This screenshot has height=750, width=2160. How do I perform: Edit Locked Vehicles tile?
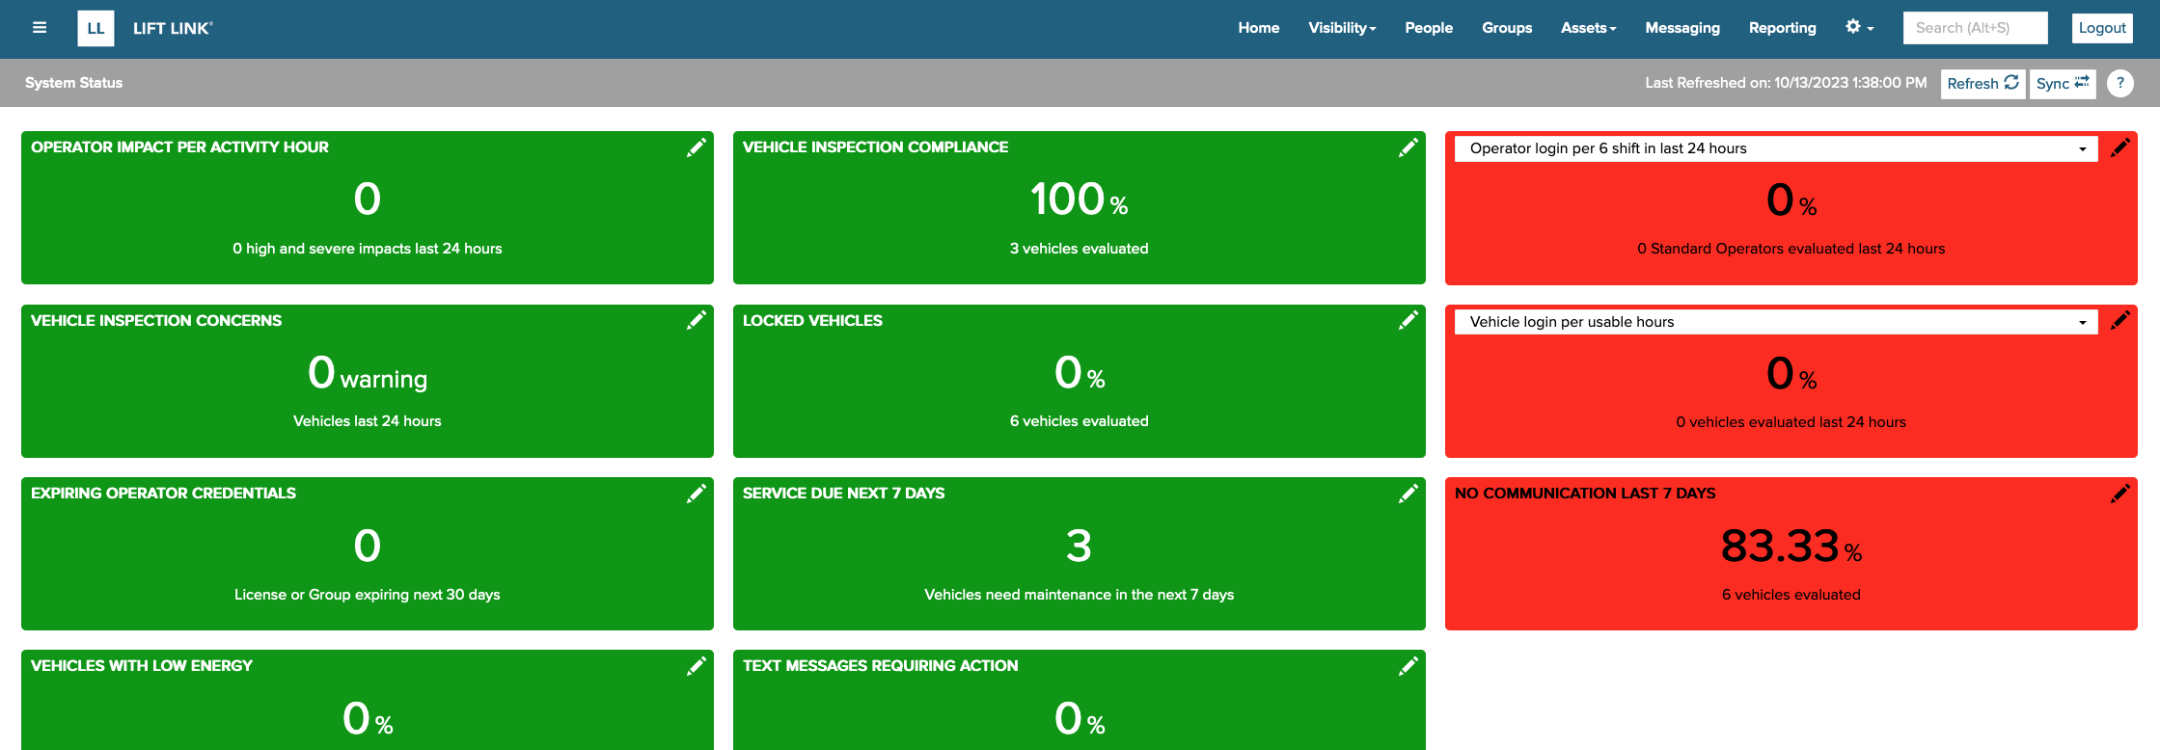[x=1408, y=320]
